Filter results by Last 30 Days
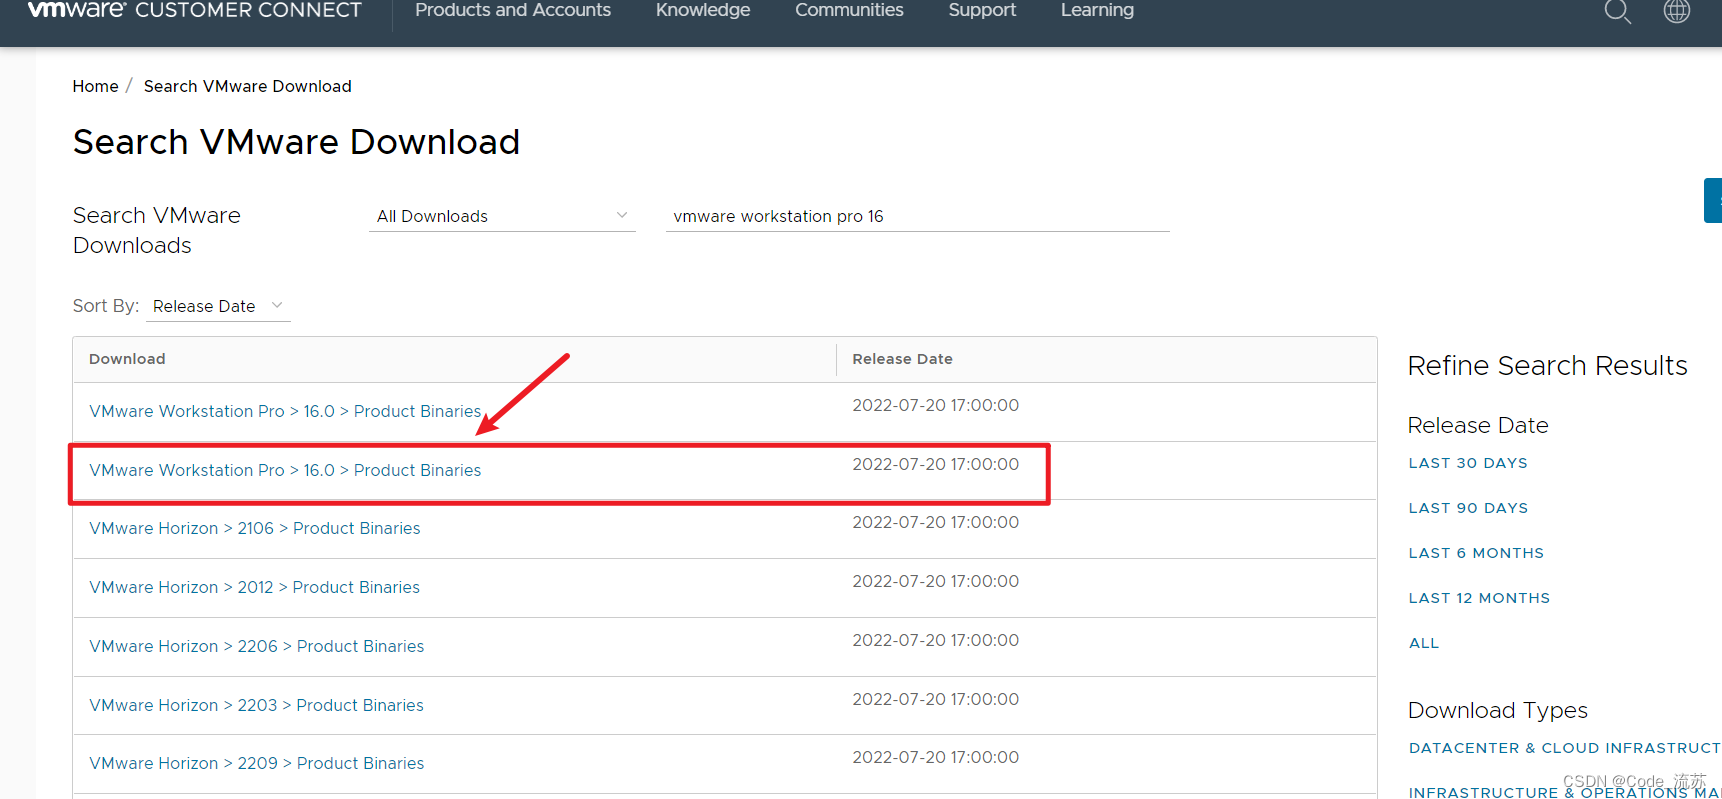 pos(1468,463)
